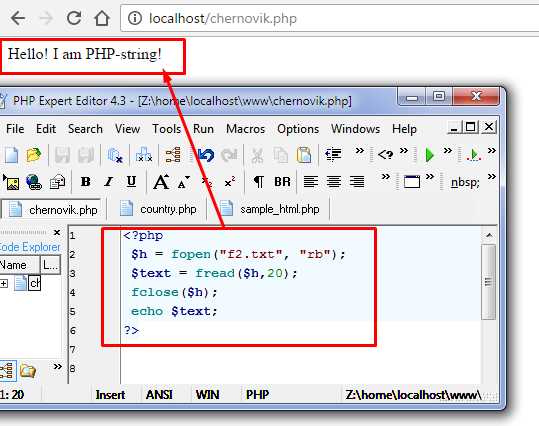This screenshot has width=539, height=426.
Task: Switch to the country.php tab
Action: point(158,209)
